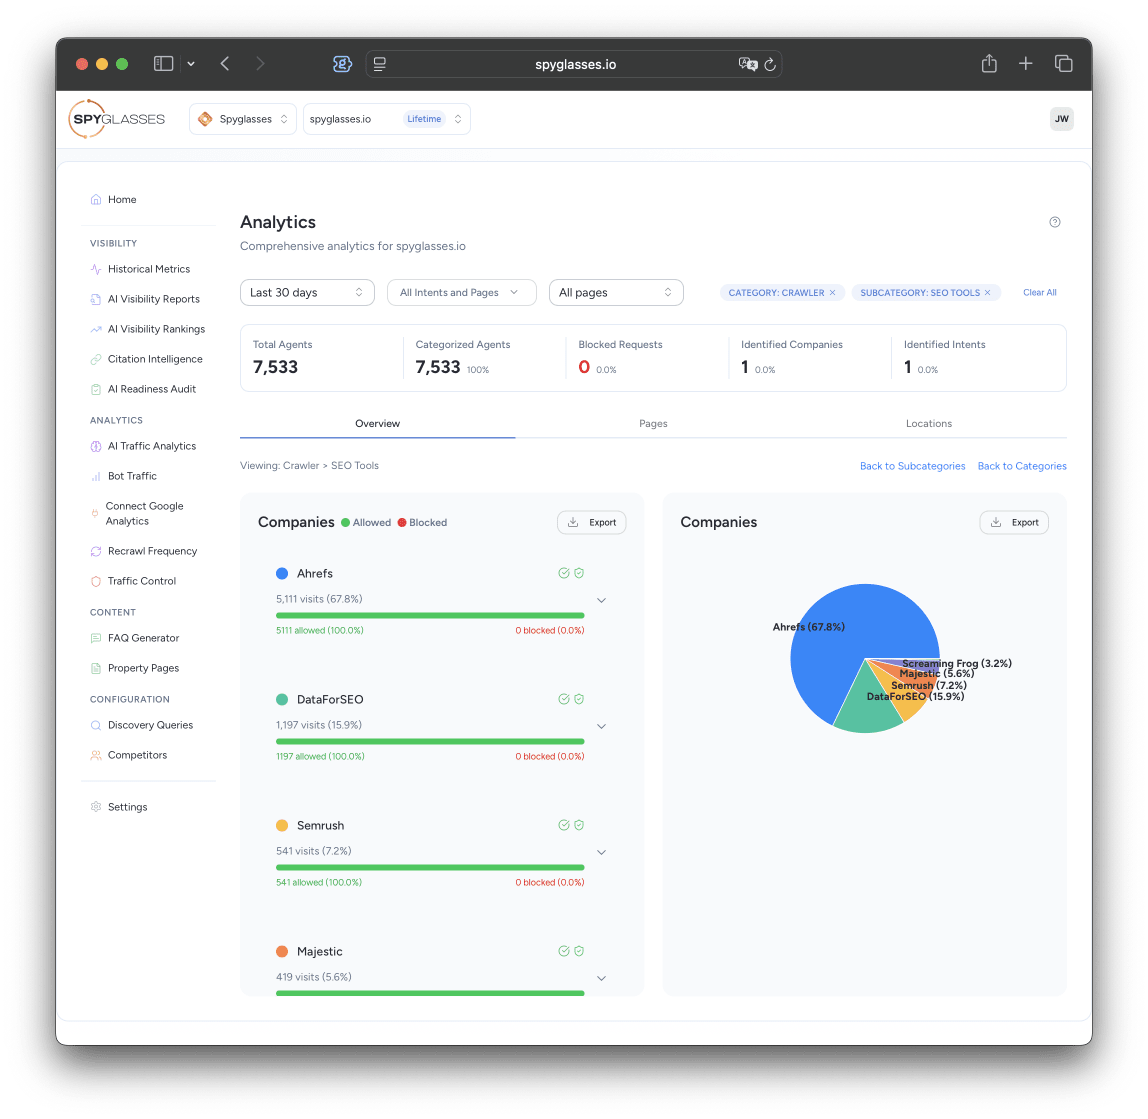Click the Ahrefs shield status icon
Viewport: 1148px width, 1119px height.
(x=579, y=573)
